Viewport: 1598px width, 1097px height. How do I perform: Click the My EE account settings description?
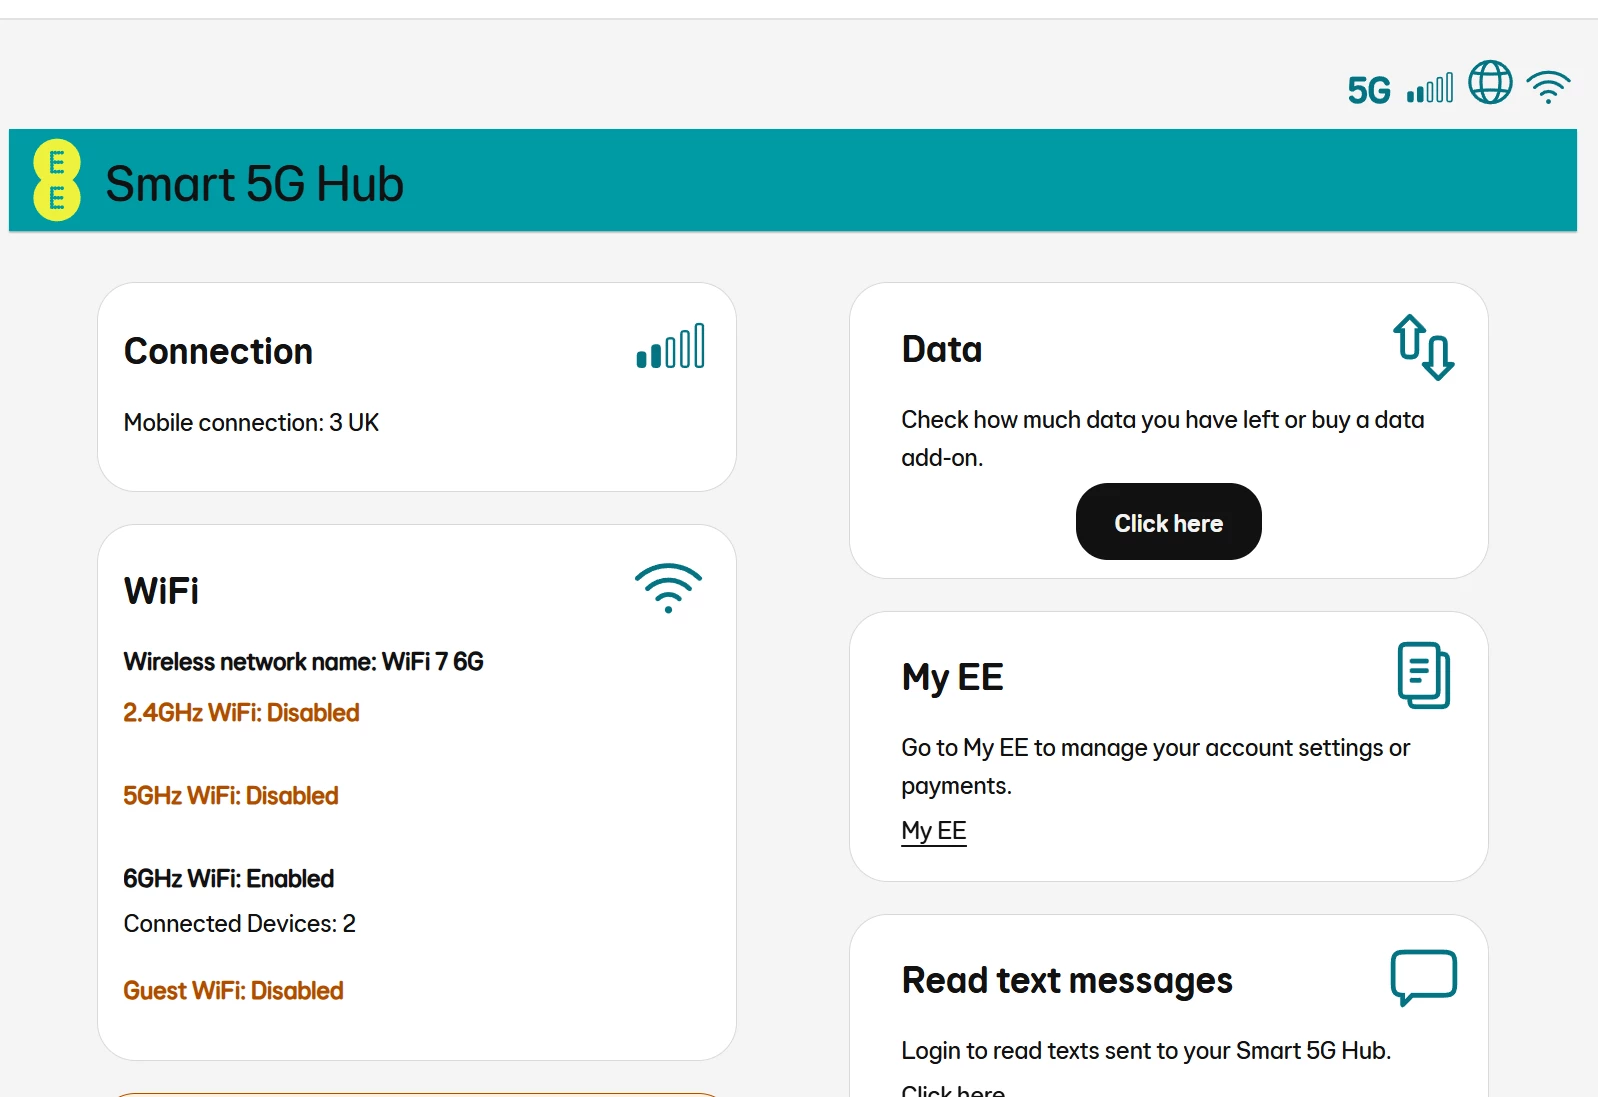(1156, 767)
